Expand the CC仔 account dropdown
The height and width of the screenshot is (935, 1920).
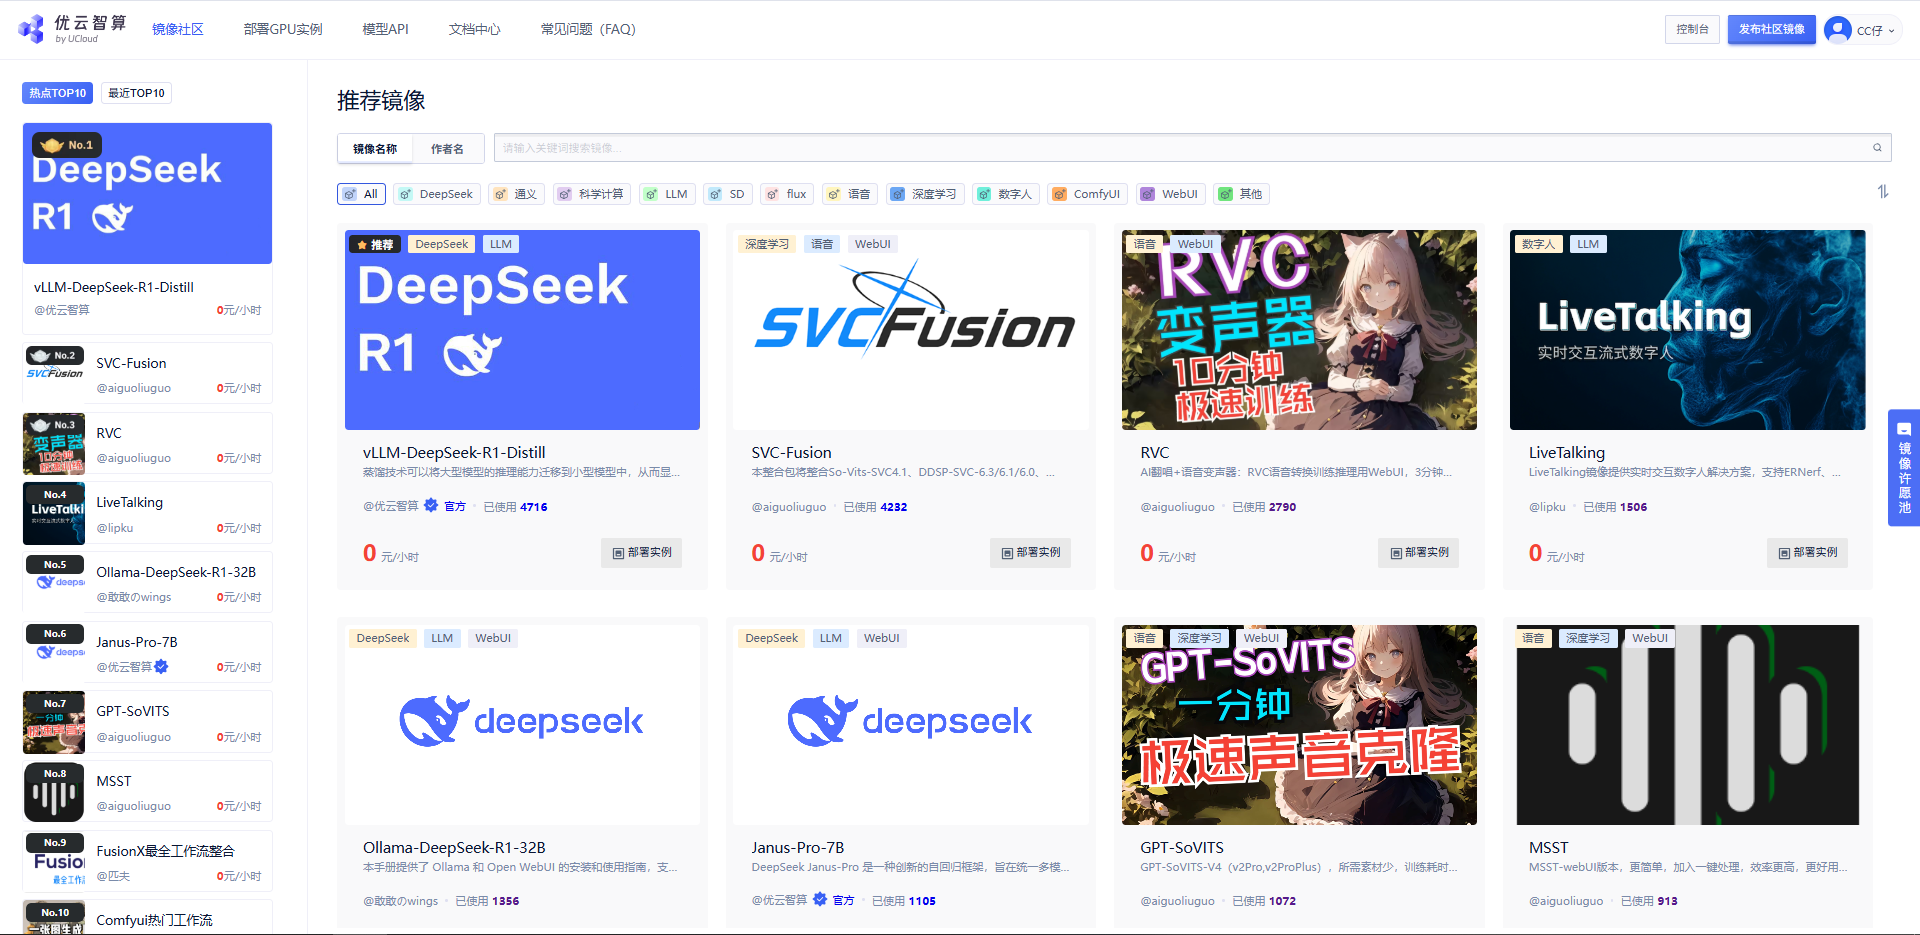(x=1875, y=31)
